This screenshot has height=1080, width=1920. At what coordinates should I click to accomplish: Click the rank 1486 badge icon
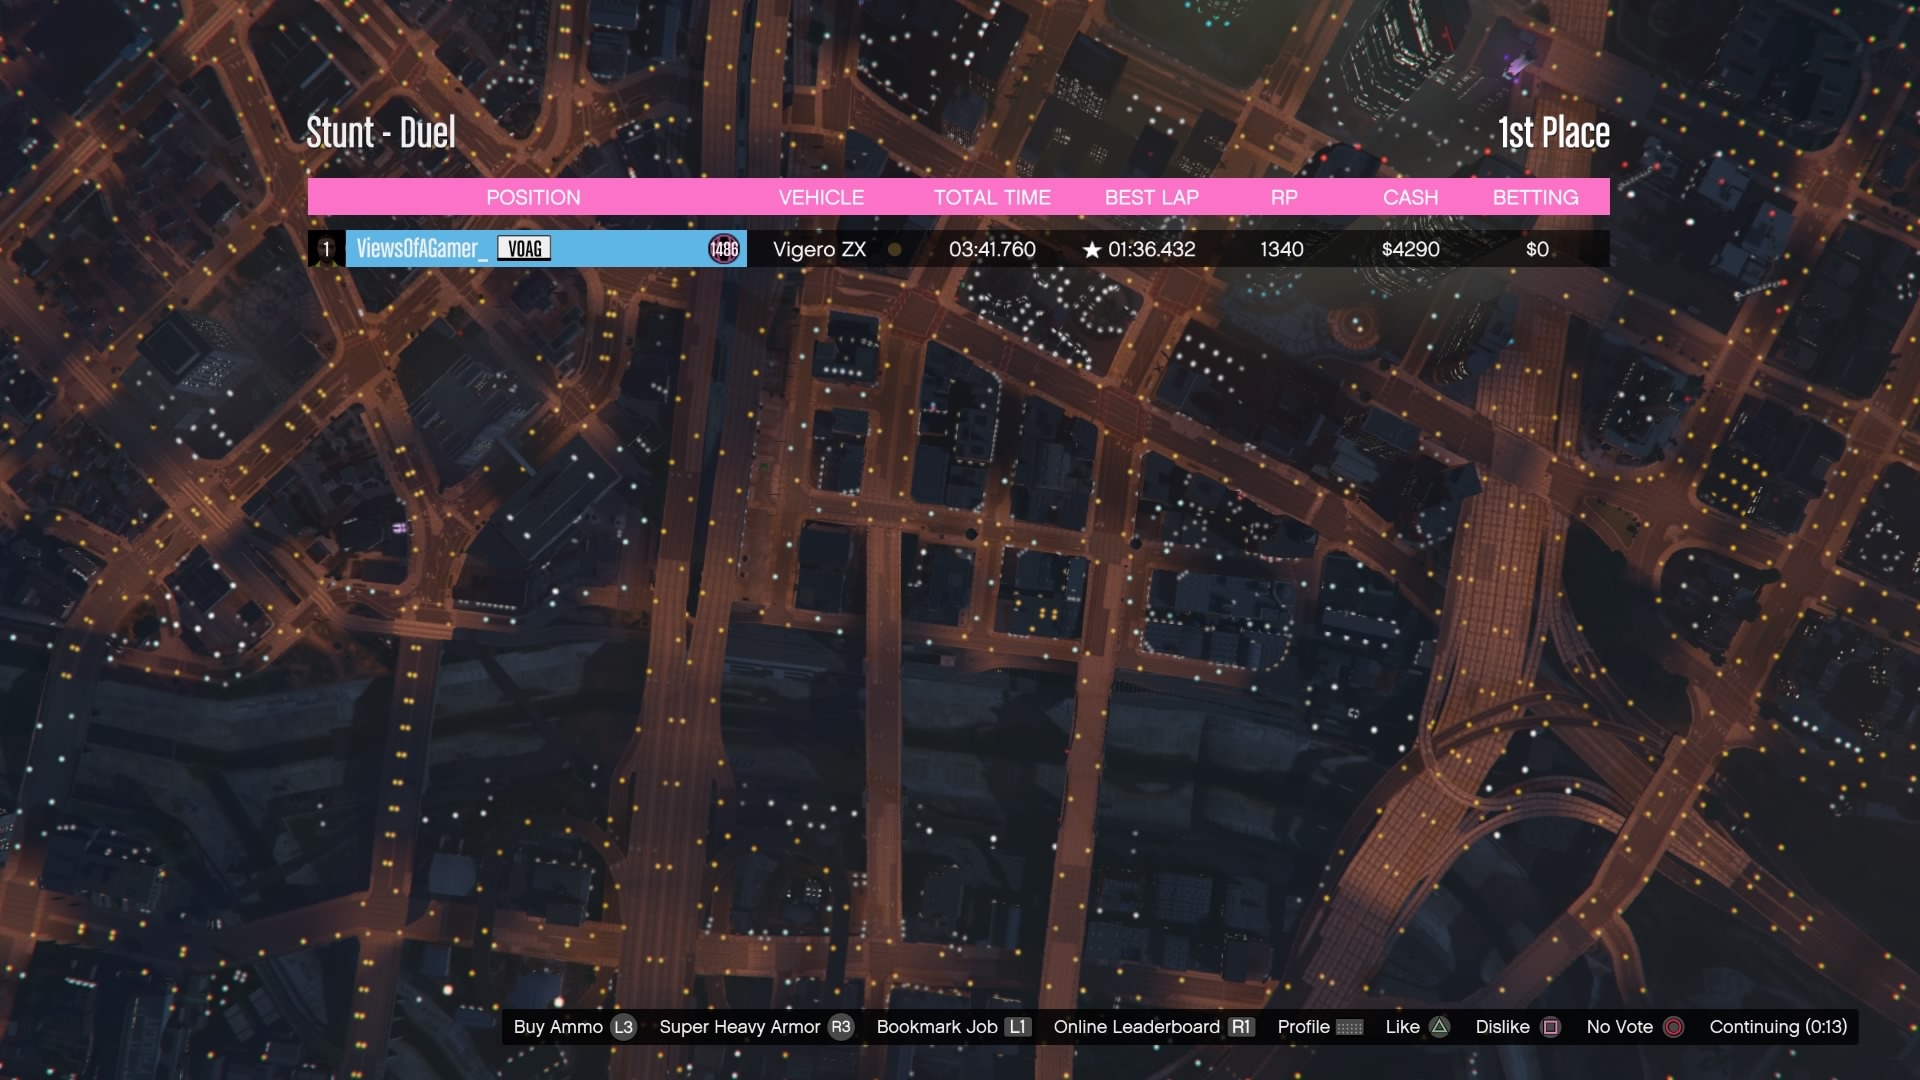[724, 249]
